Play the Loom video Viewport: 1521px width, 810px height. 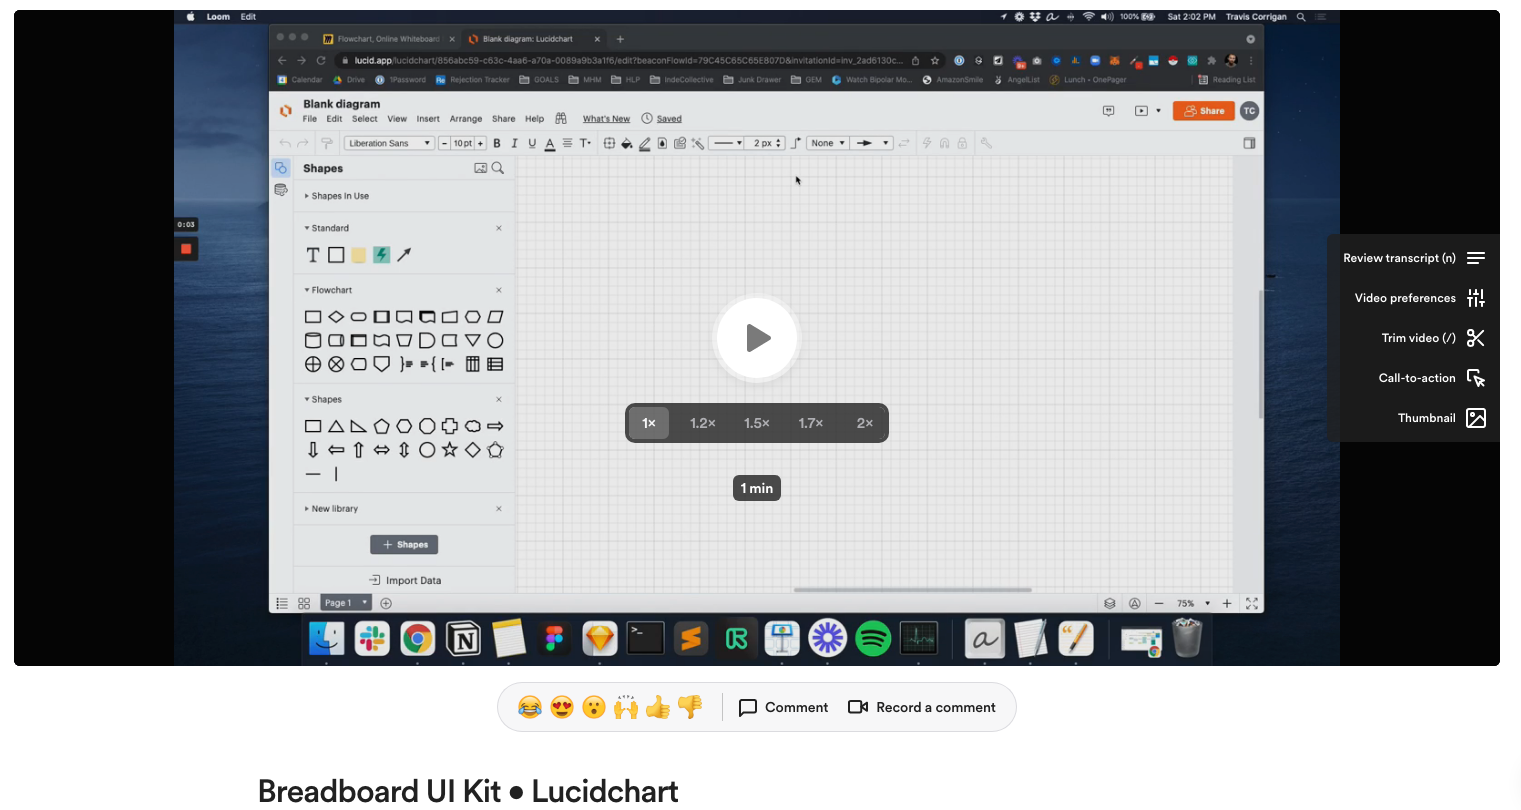click(x=757, y=338)
